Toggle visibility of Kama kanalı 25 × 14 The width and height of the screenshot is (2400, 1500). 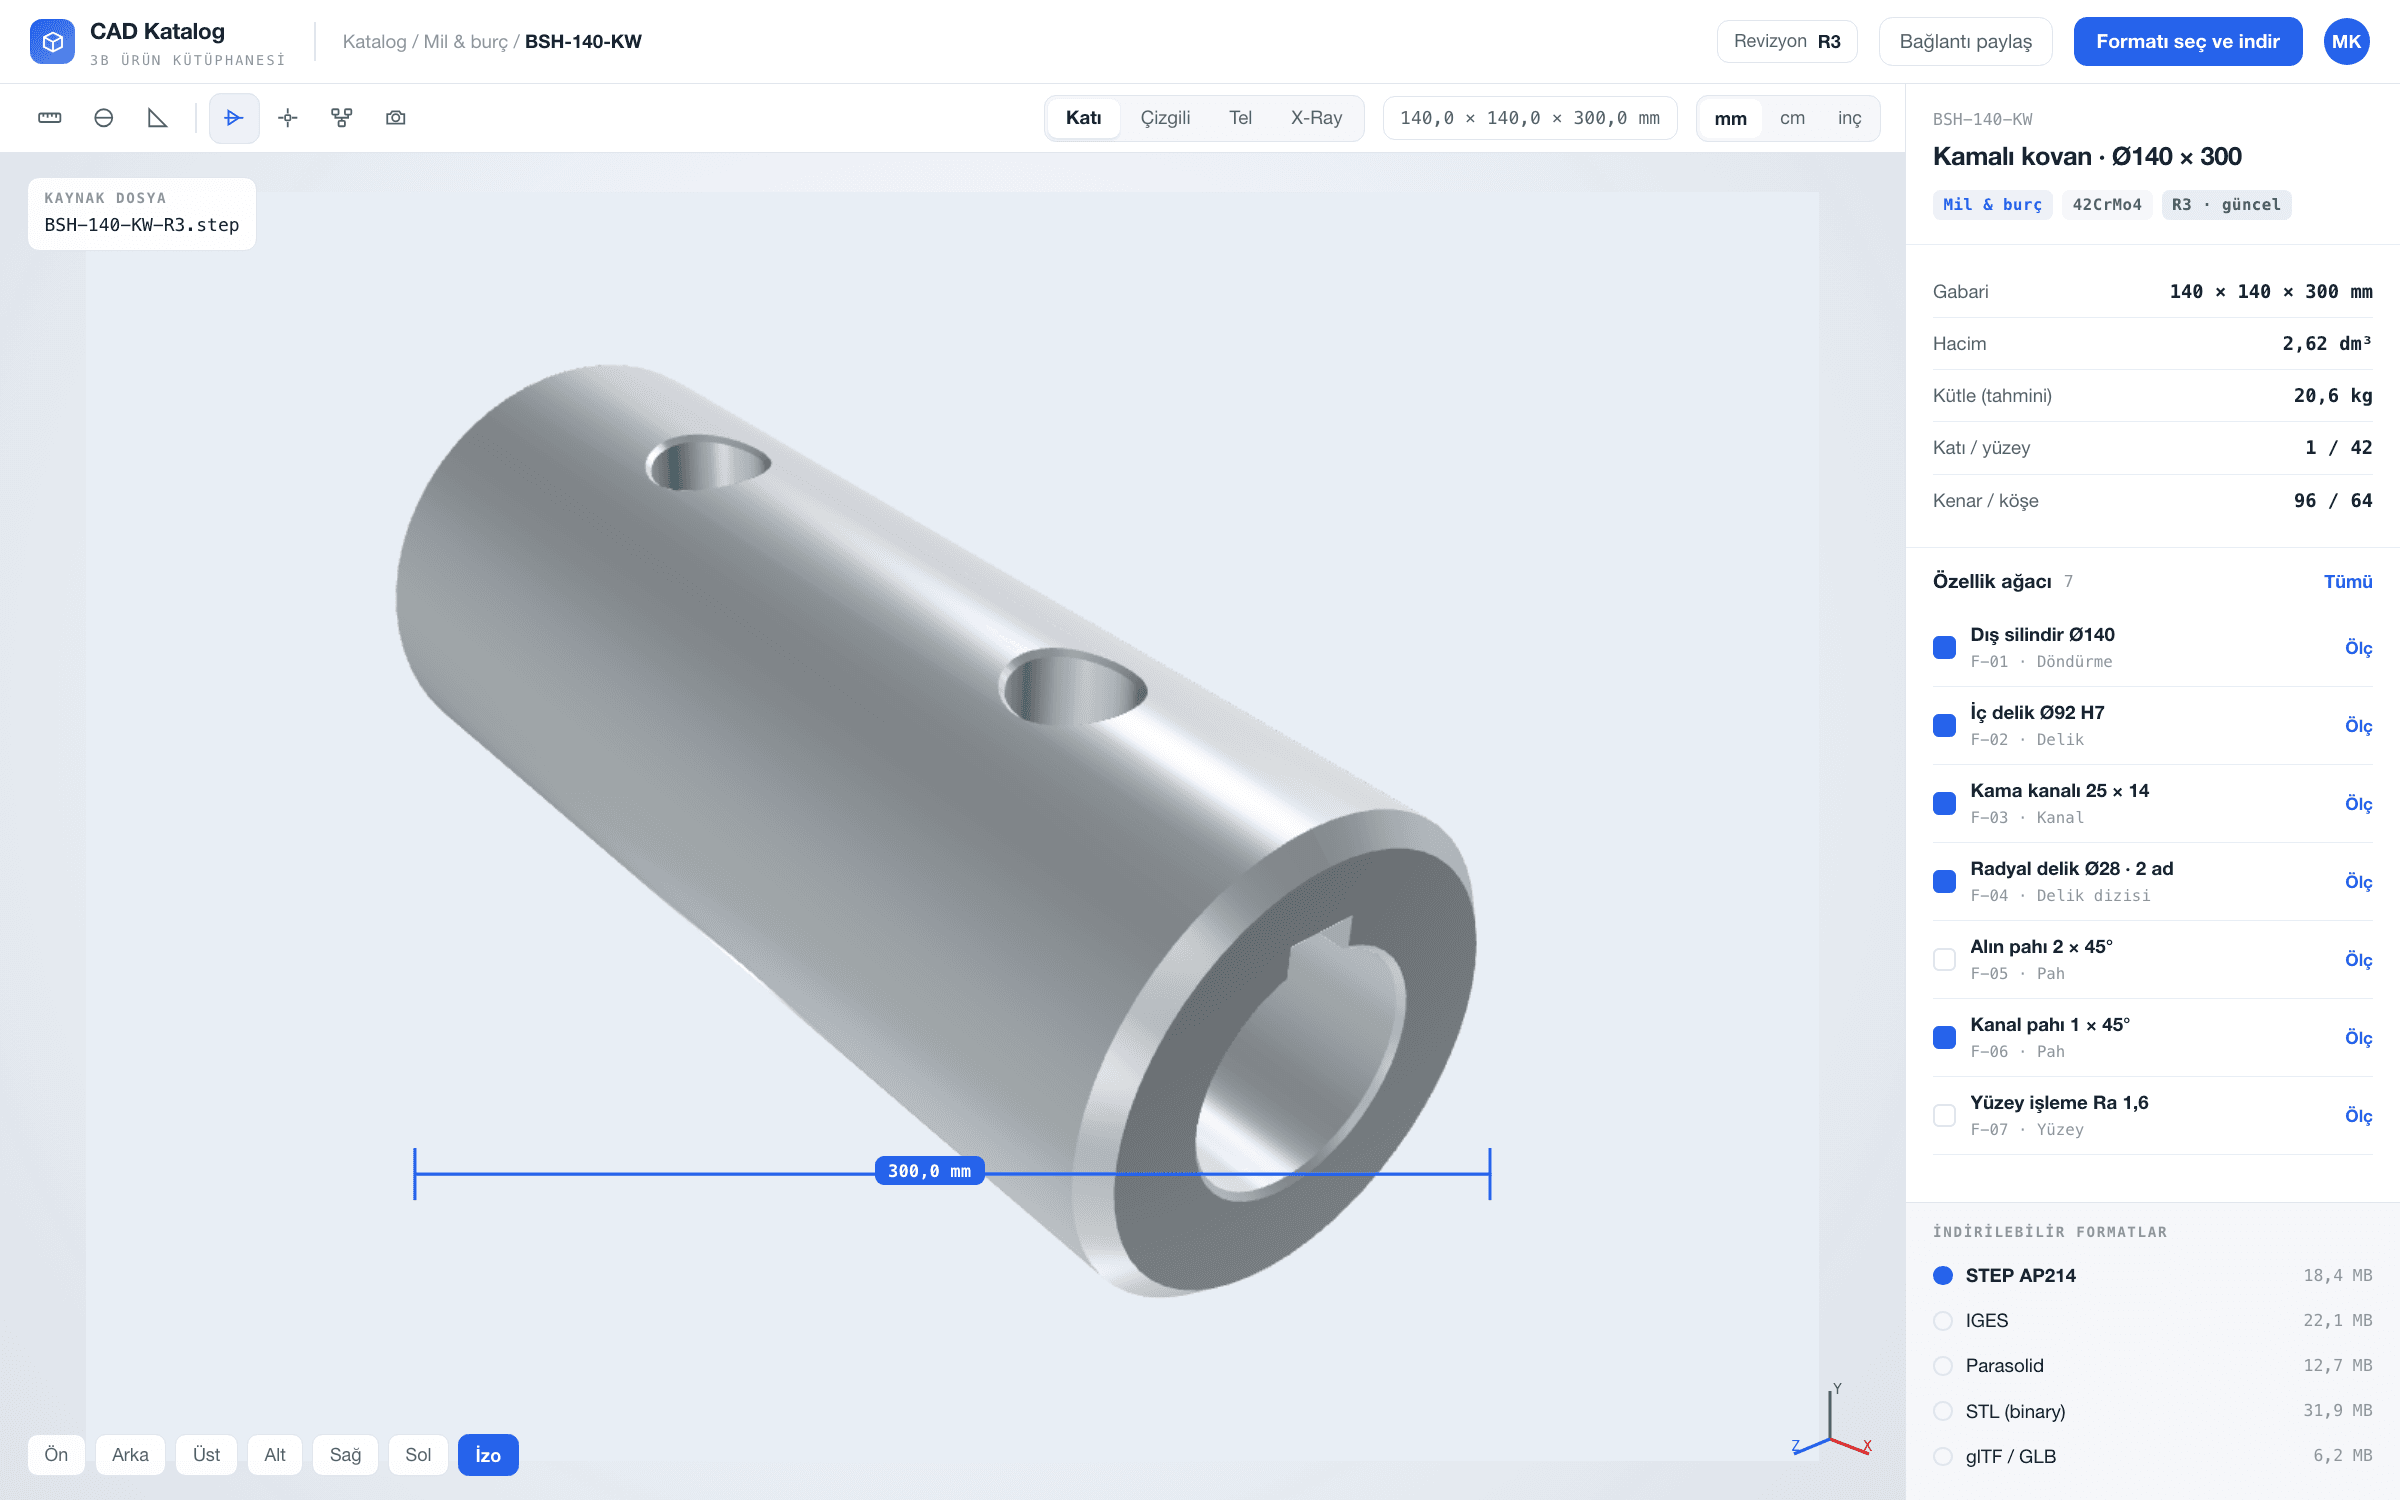pyautogui.click(x=1944, y=803)
